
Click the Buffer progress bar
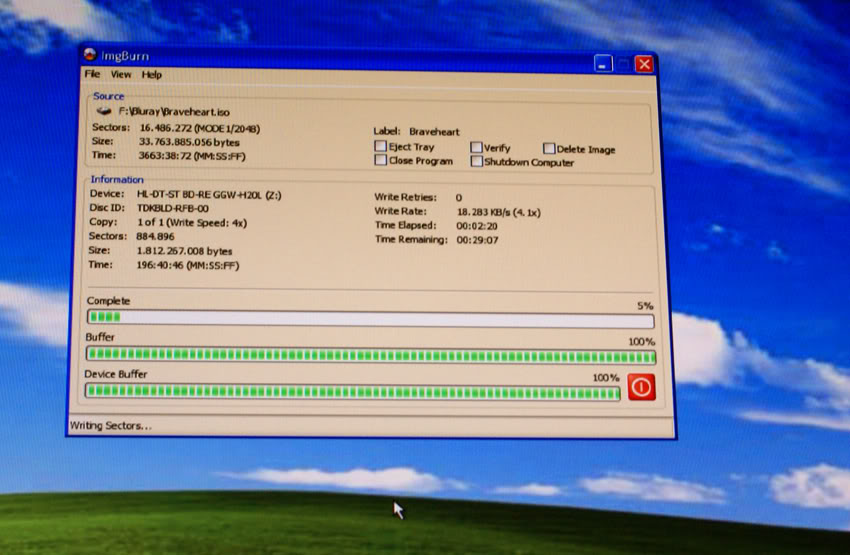[x=370, y=355]
